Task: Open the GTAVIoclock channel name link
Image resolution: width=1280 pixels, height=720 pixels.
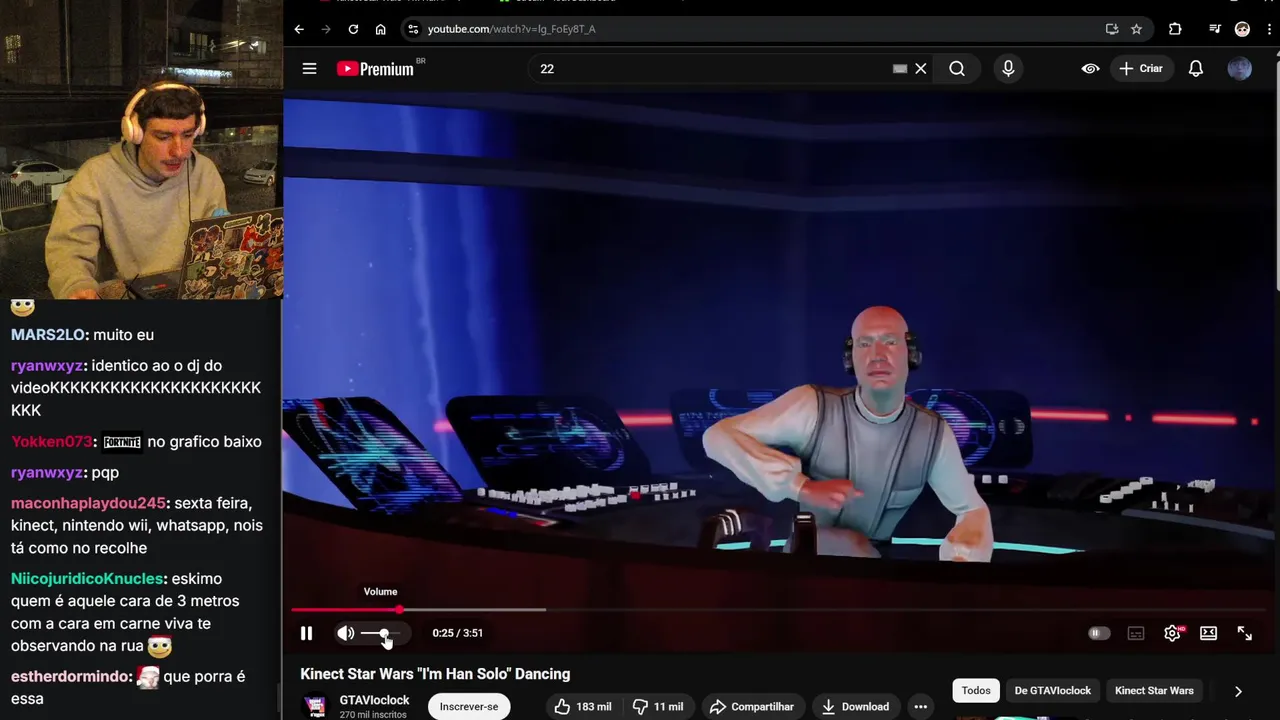Action: (x=374, y=700)
